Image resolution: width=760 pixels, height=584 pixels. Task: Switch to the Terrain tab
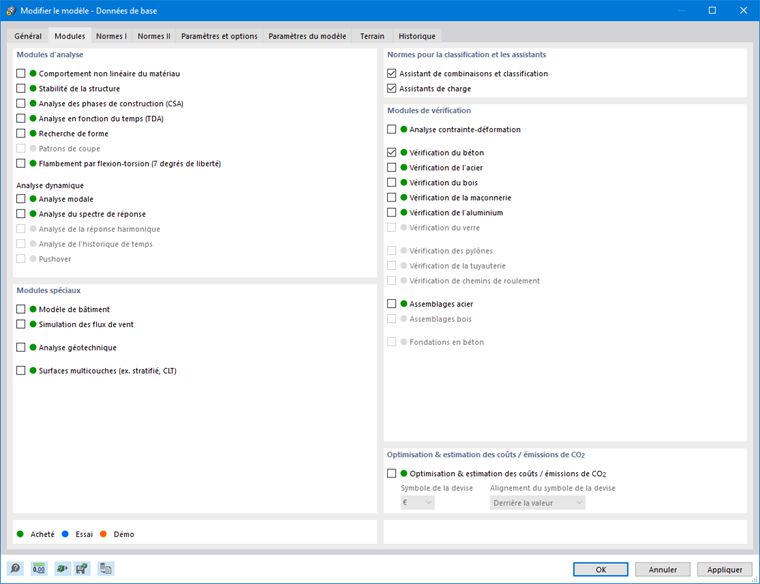click(372, 36)
